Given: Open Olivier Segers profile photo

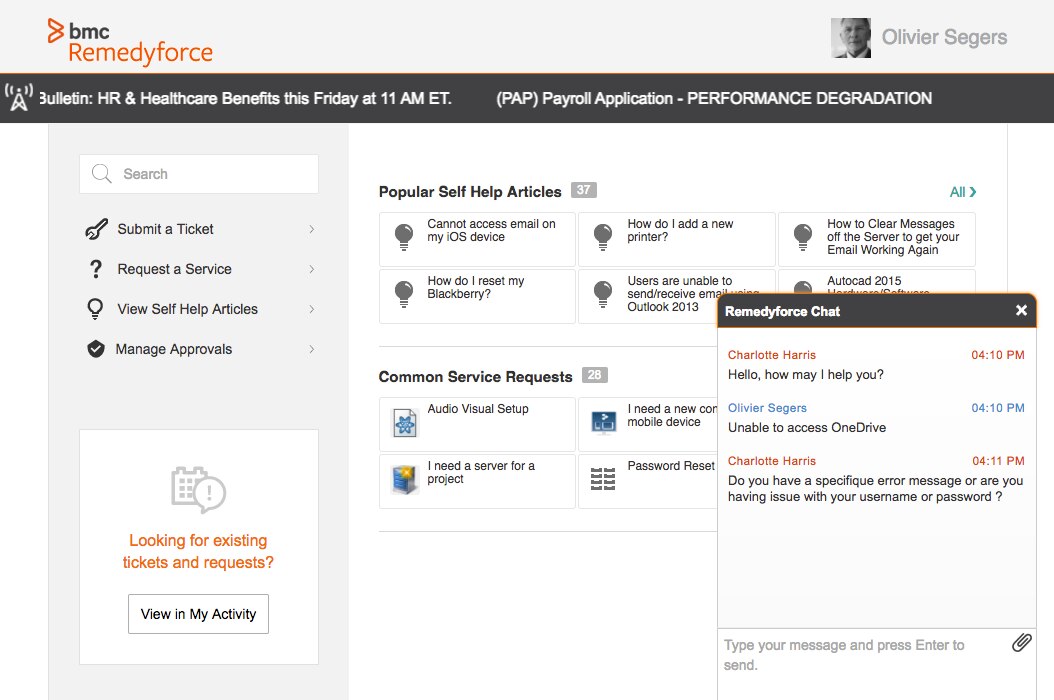Looking at the screenshot, I should [850, 38].
